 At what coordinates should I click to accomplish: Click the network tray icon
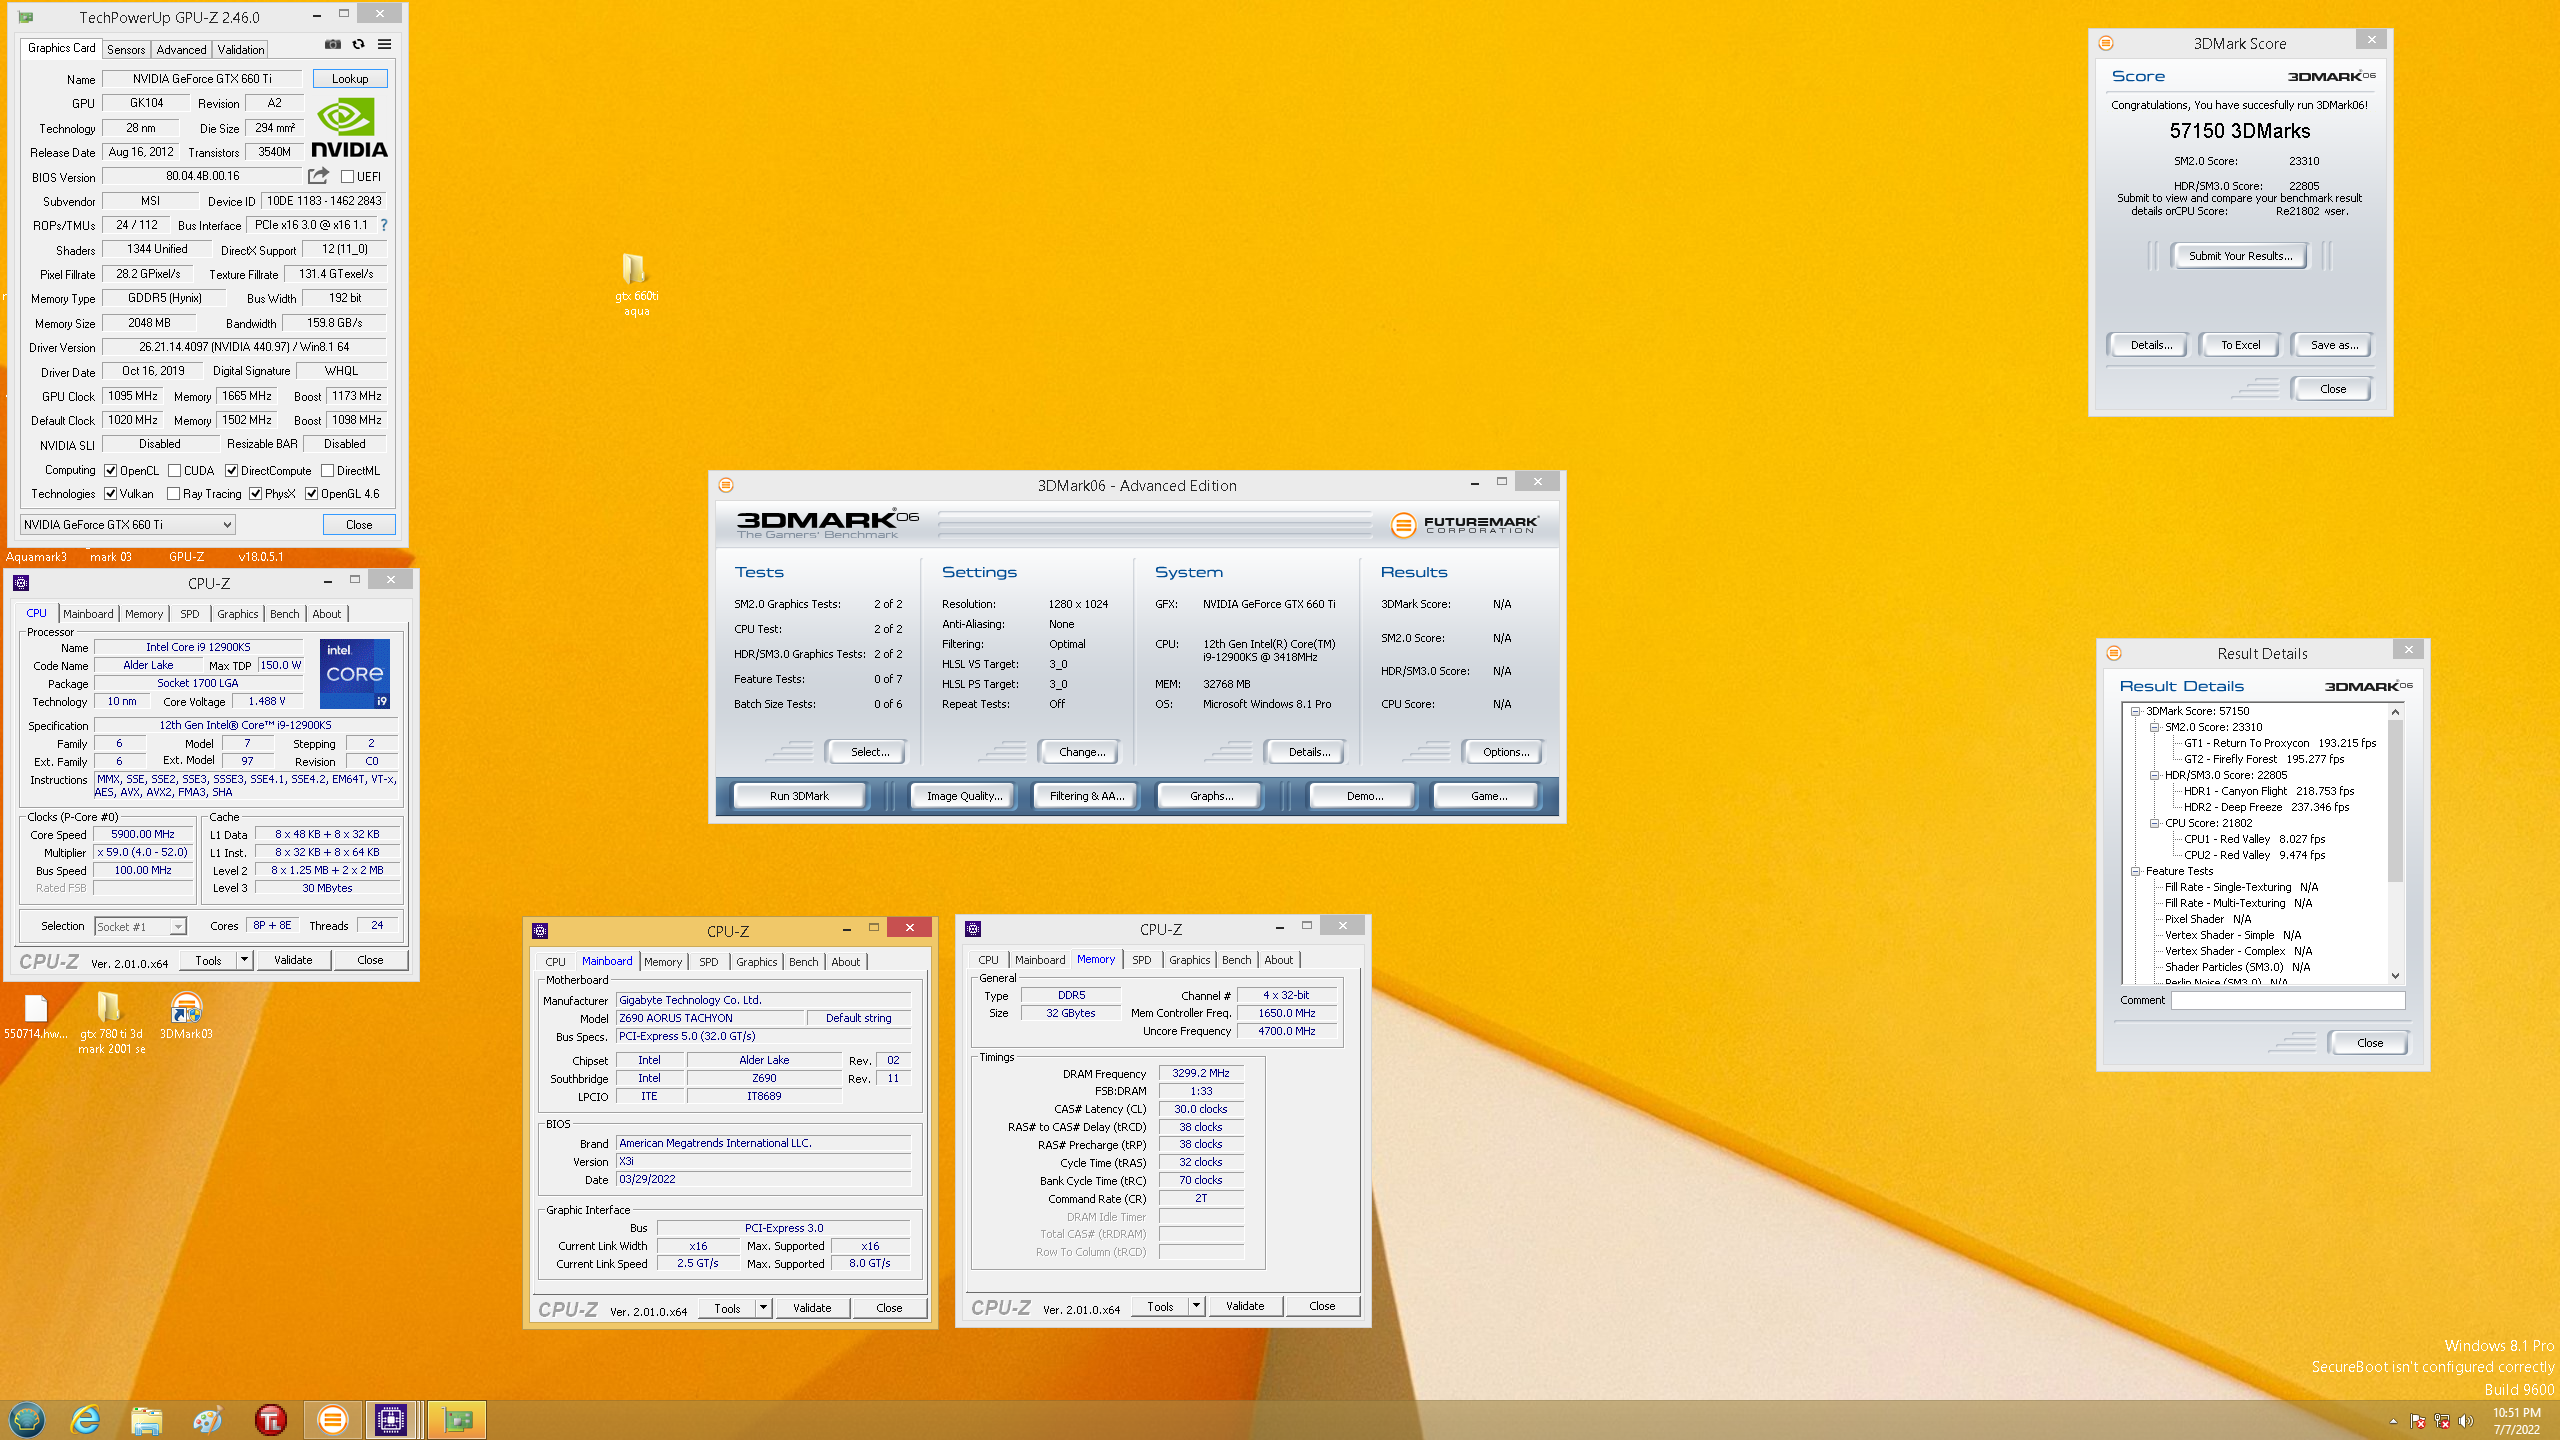tap(2441, 1421)
